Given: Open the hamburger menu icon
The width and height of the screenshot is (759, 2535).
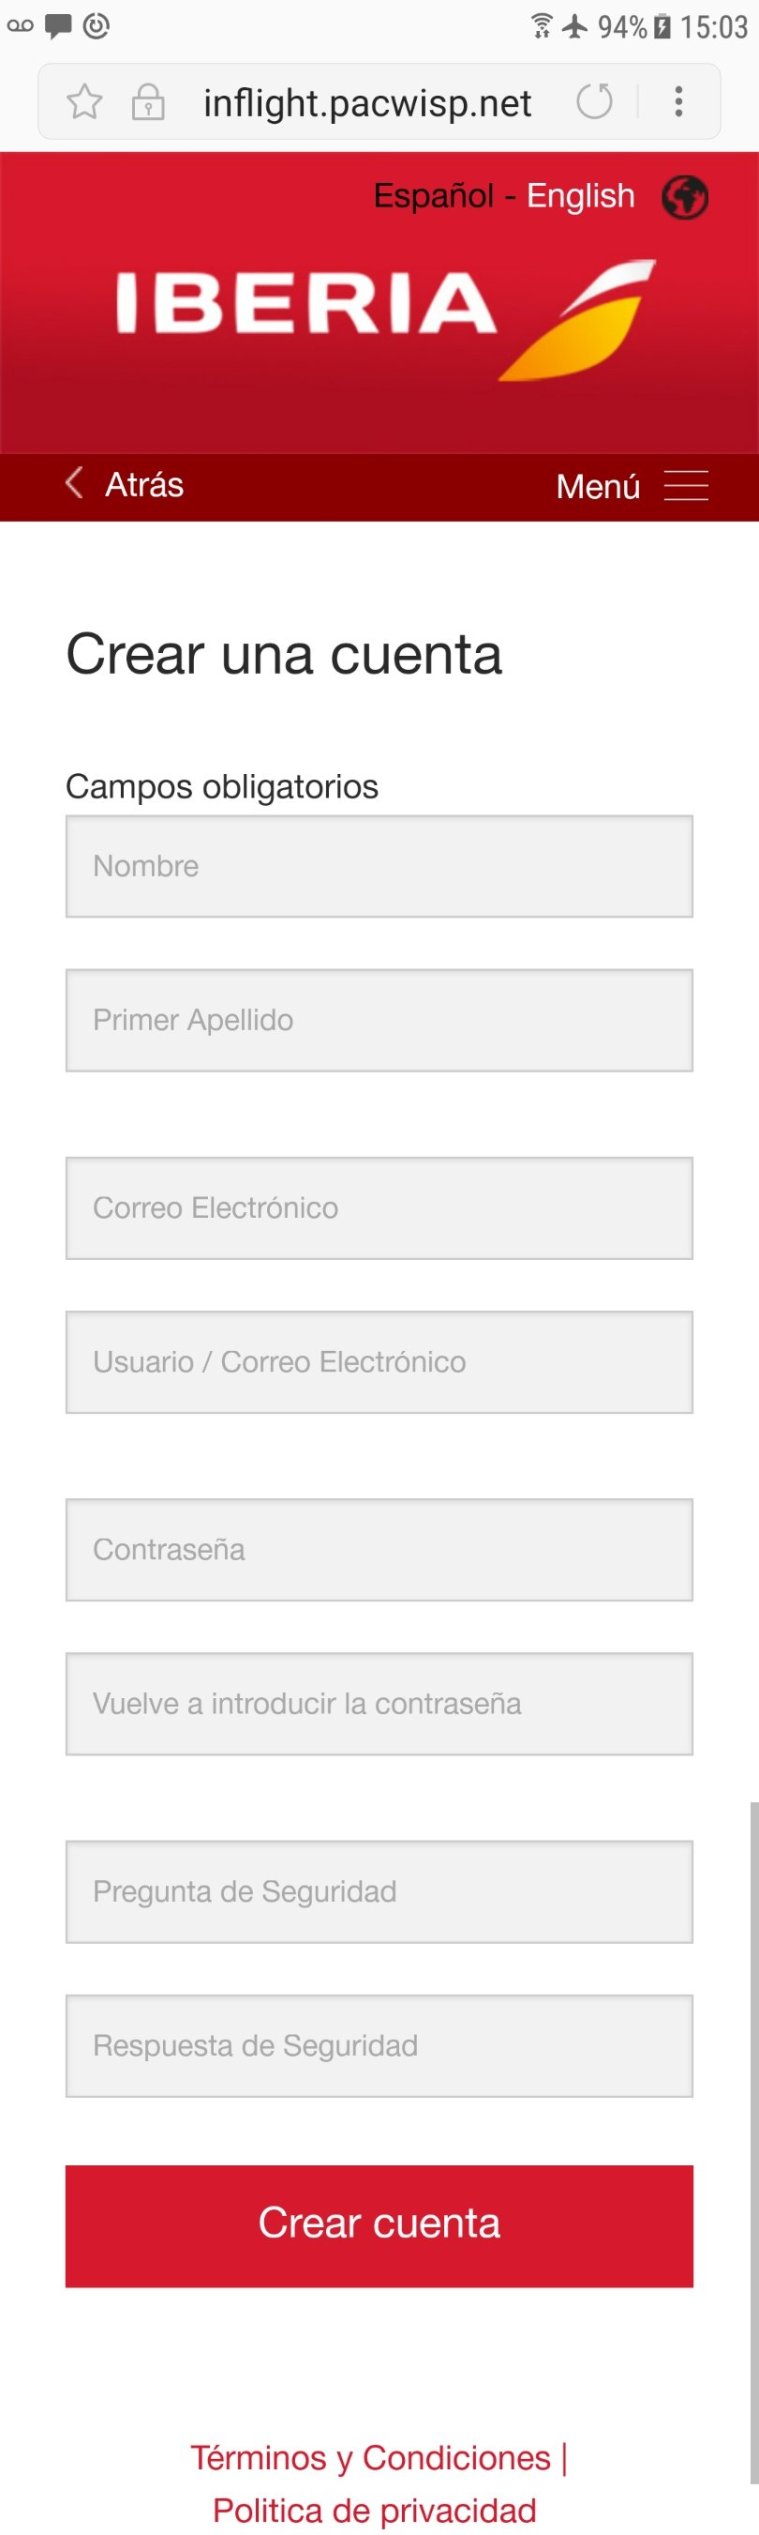Looking at the screenshot, I should coord(686,486).
